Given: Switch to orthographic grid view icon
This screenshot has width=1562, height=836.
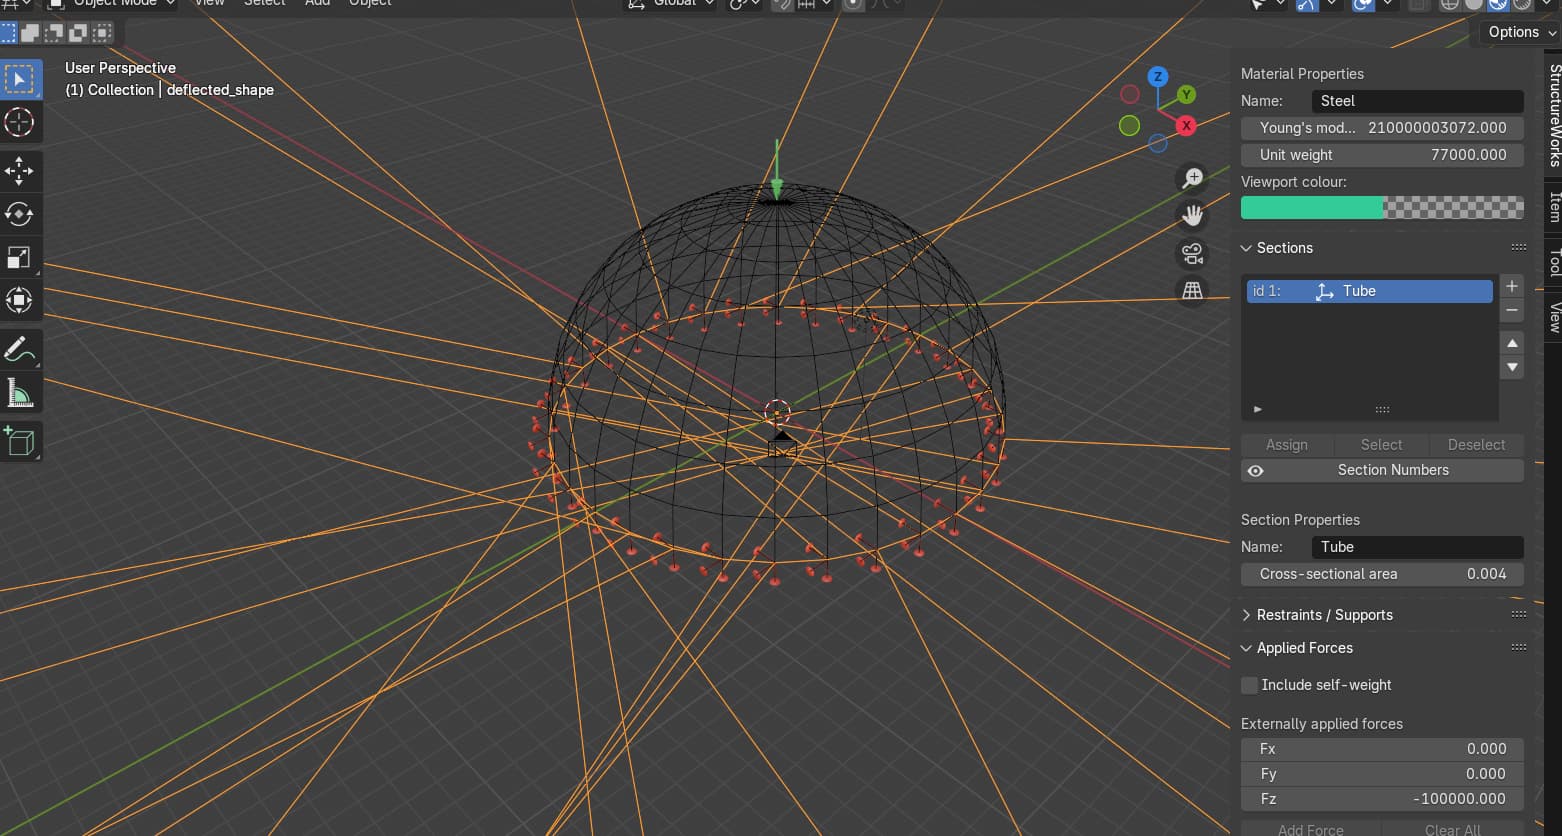Looking at the screenshot, I should point(1192,291).
